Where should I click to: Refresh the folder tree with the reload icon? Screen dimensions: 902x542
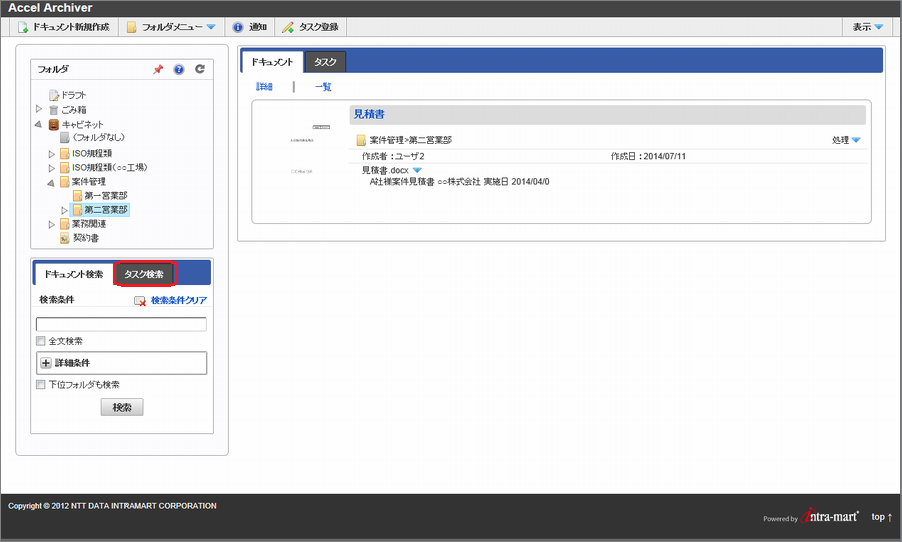pos(200,70)
